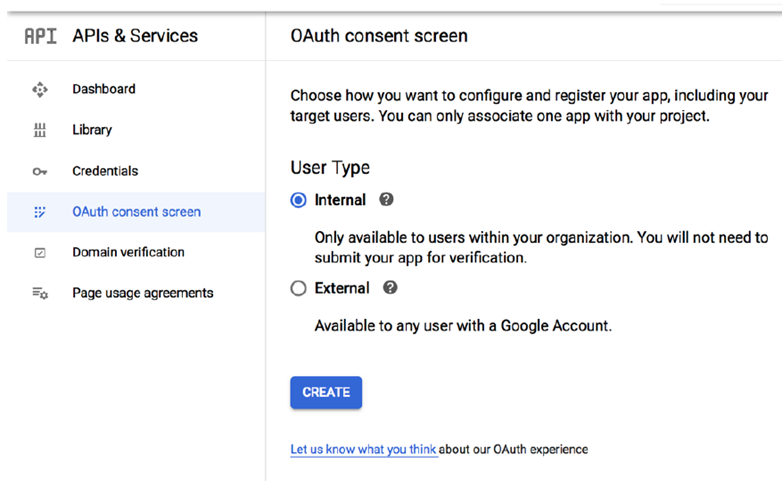The image size is (782, 481).
Task: Click the Domain verification checkbox icon
Action: [x=40, y=253]
